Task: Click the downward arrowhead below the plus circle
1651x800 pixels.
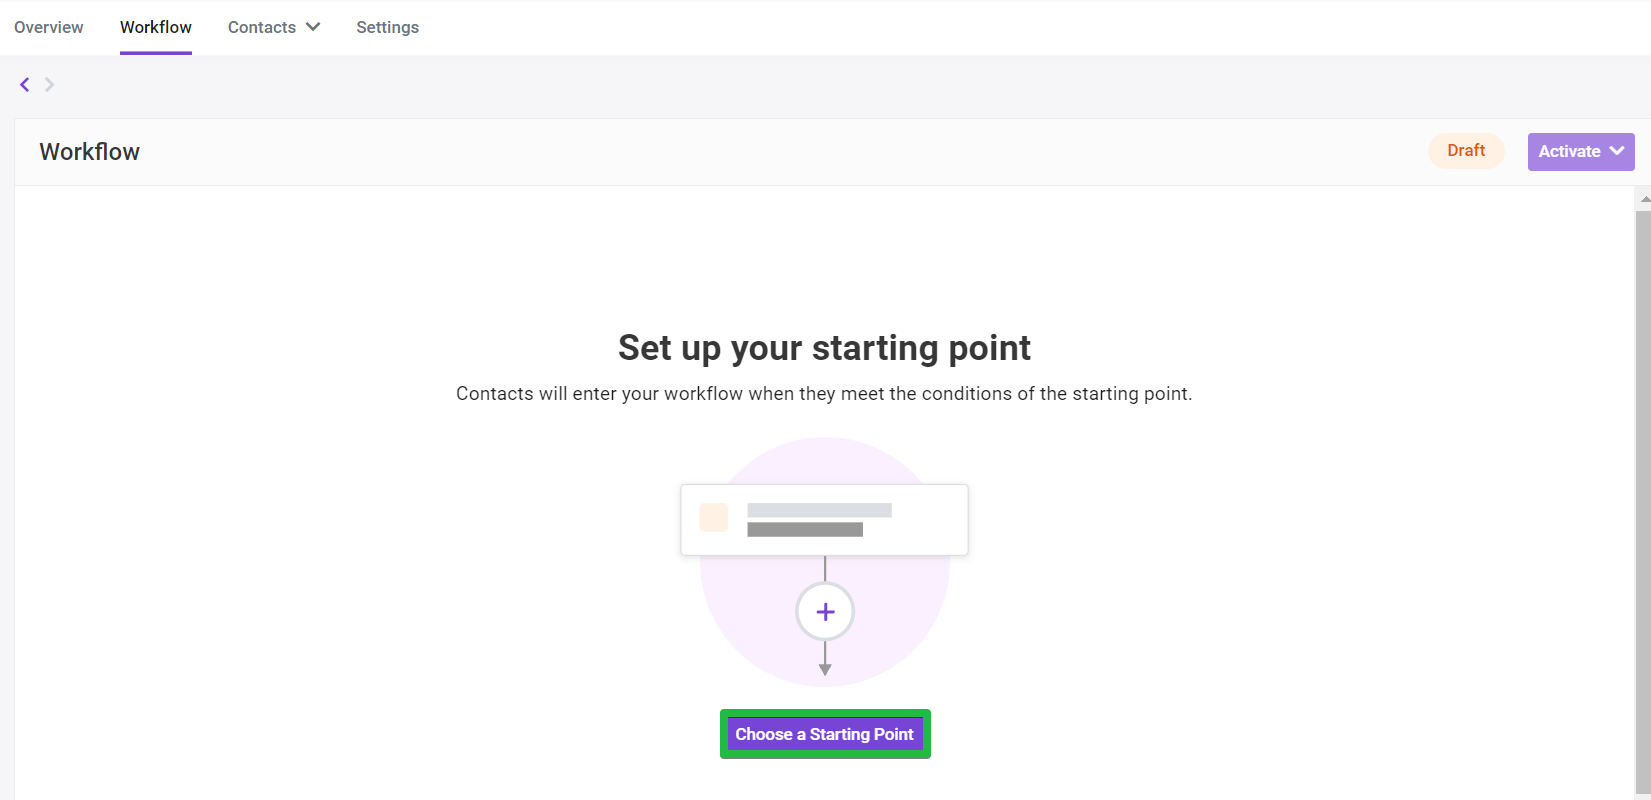Action: [x=825, y=669]
